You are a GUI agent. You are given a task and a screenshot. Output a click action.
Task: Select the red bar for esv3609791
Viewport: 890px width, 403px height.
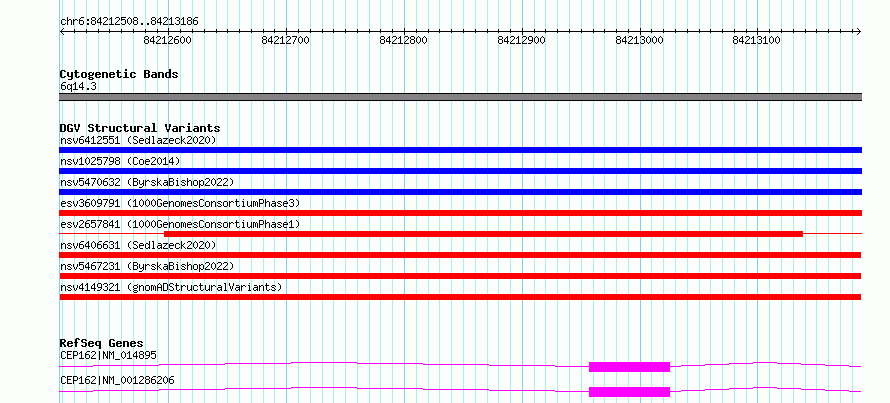[460, 213]
